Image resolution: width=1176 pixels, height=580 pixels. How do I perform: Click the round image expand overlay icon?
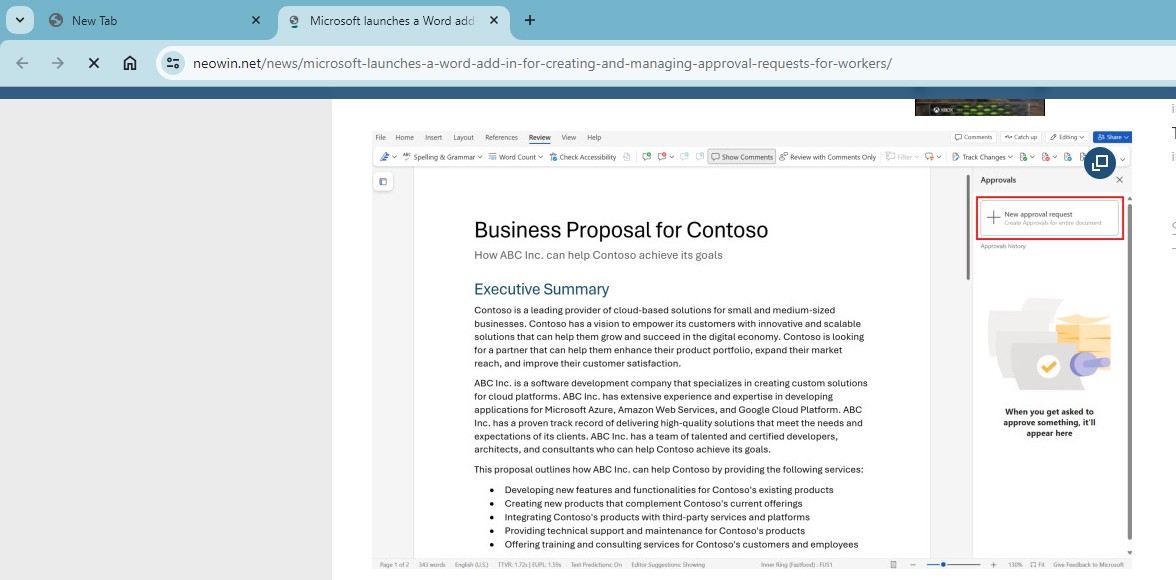coord(1100,163)
